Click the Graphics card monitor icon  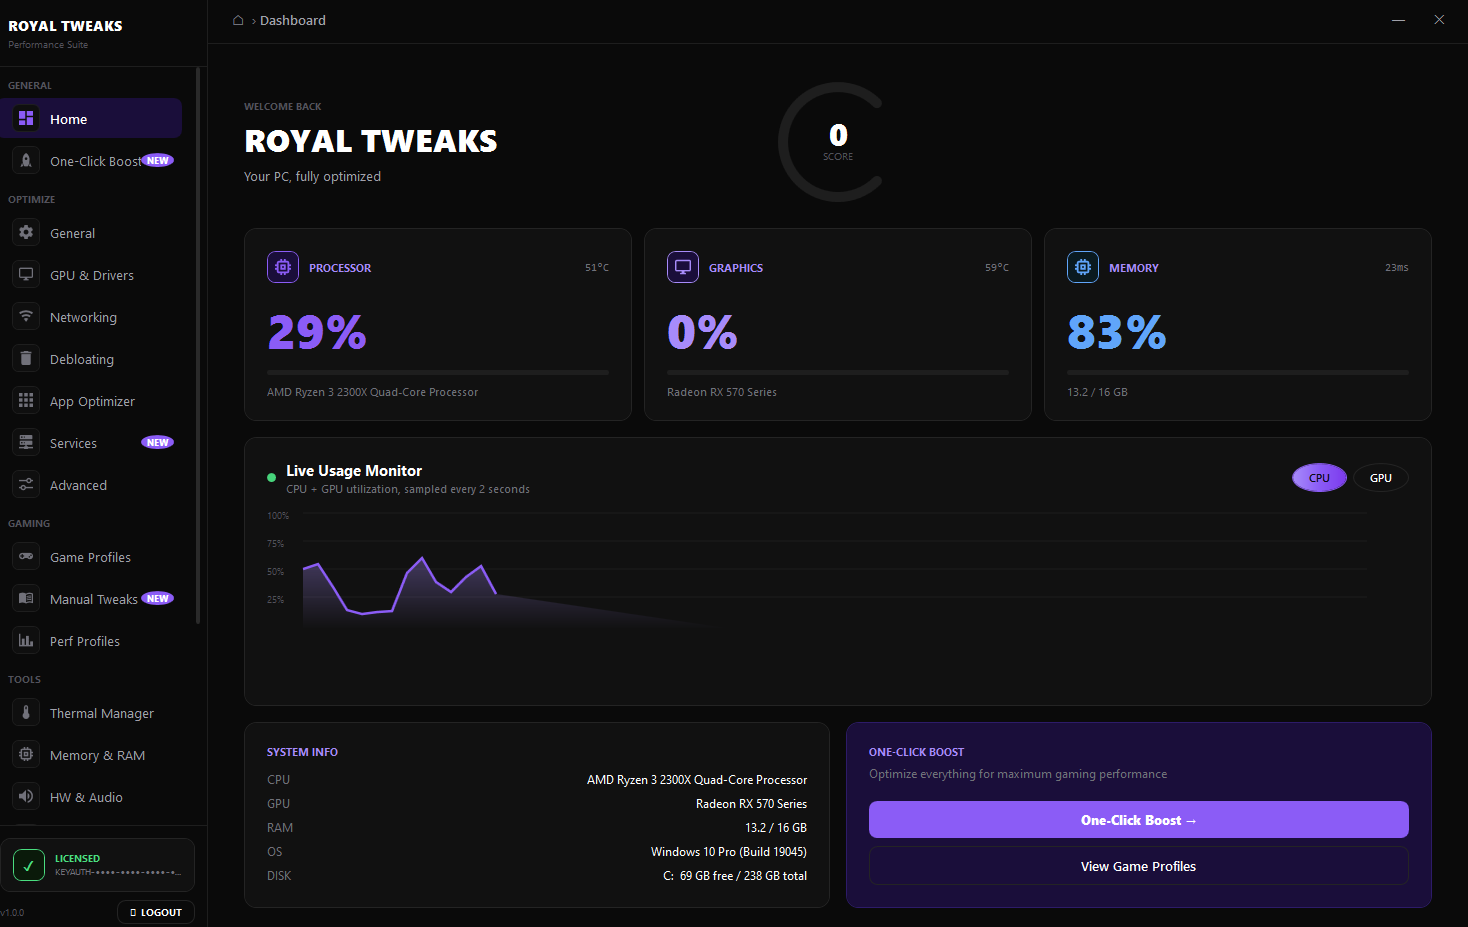(683, 267)
